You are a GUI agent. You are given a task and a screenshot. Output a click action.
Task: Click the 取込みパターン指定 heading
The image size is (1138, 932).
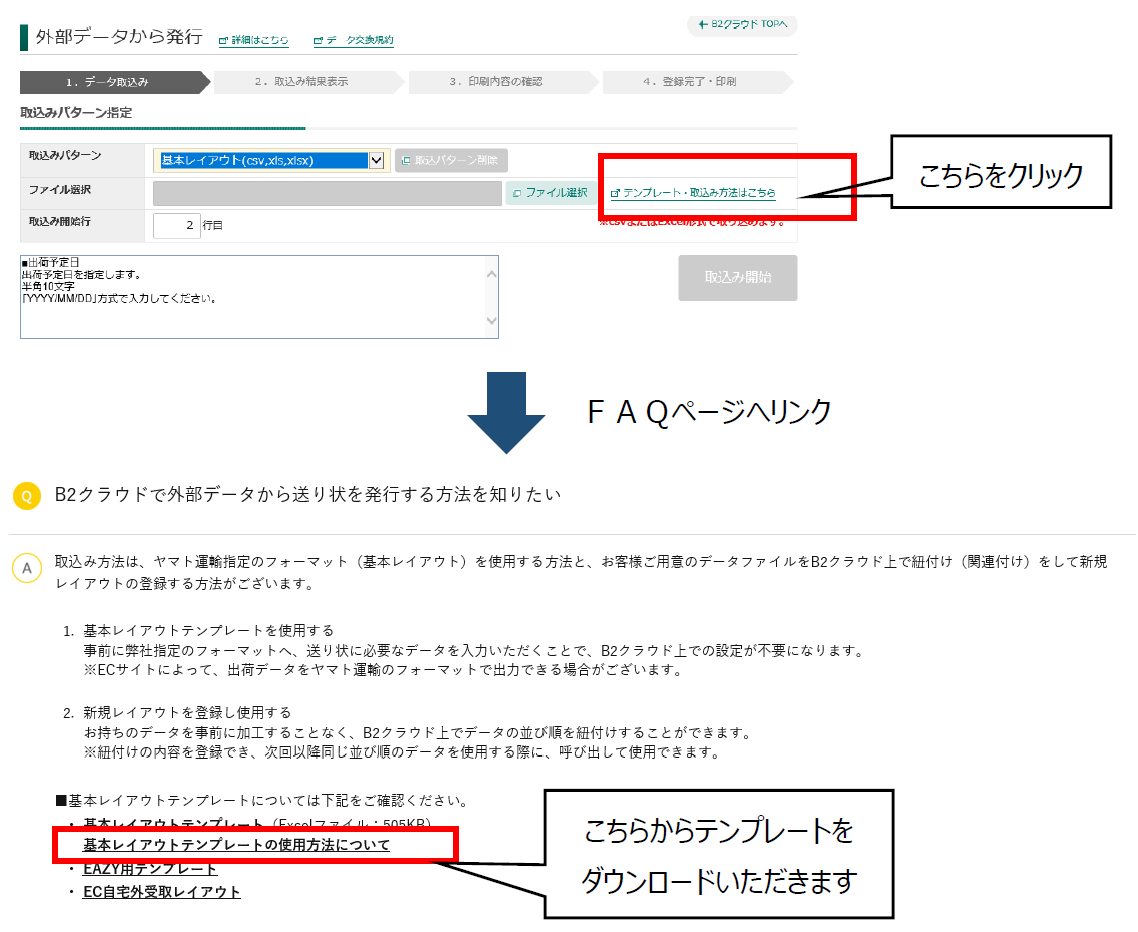(x=76, y=113)
